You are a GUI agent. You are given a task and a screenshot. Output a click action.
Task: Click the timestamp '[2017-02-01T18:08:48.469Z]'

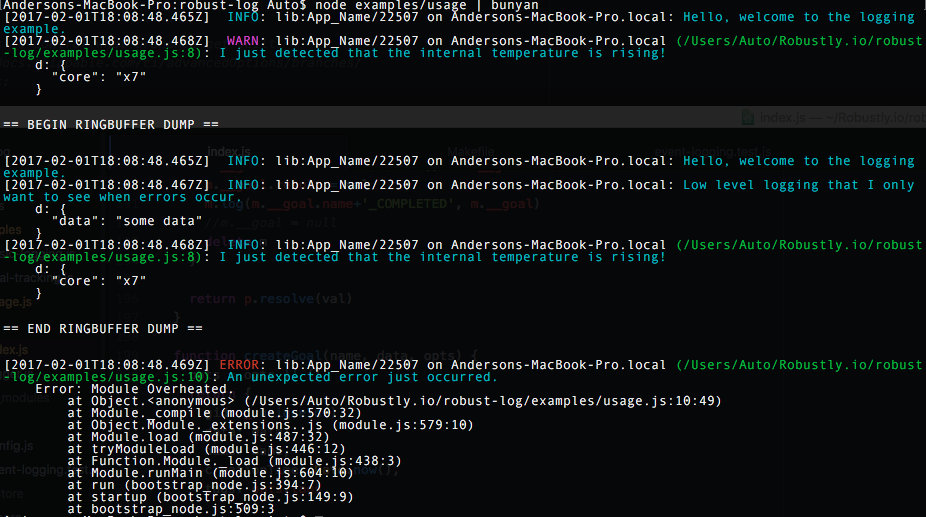click(107, 365)
